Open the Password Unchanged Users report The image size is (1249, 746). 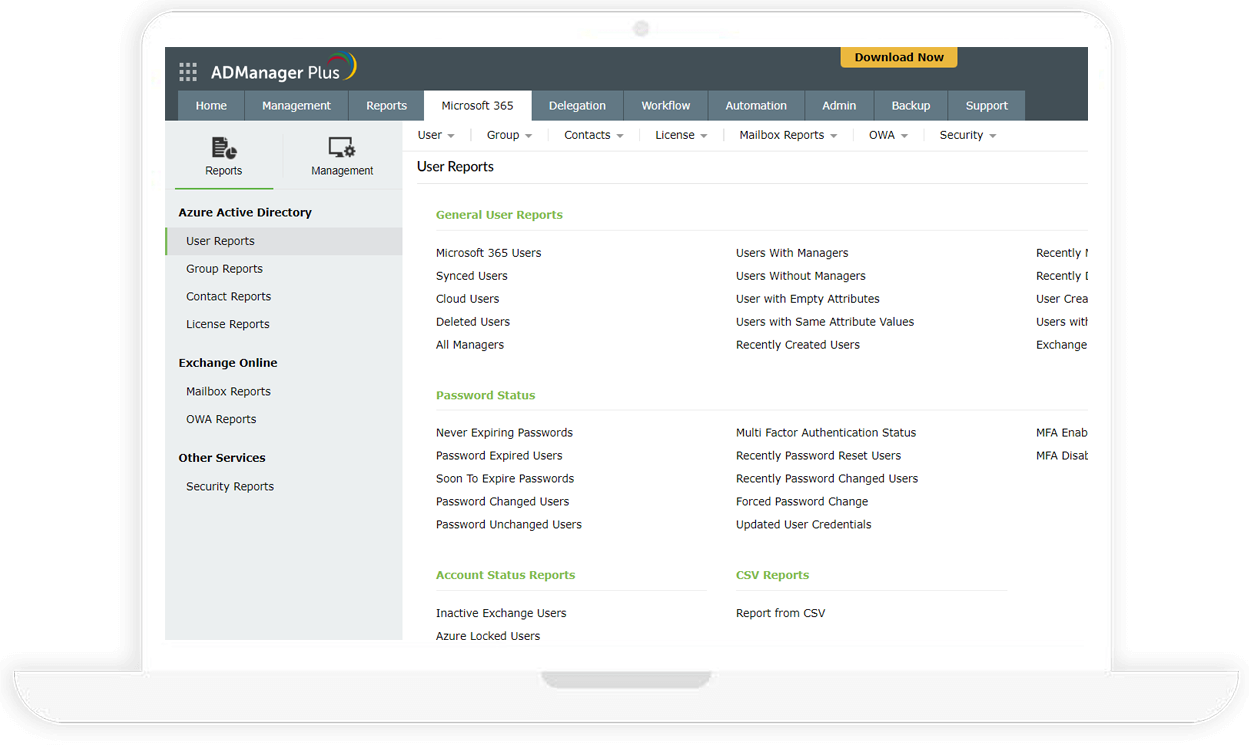point(509,525)
